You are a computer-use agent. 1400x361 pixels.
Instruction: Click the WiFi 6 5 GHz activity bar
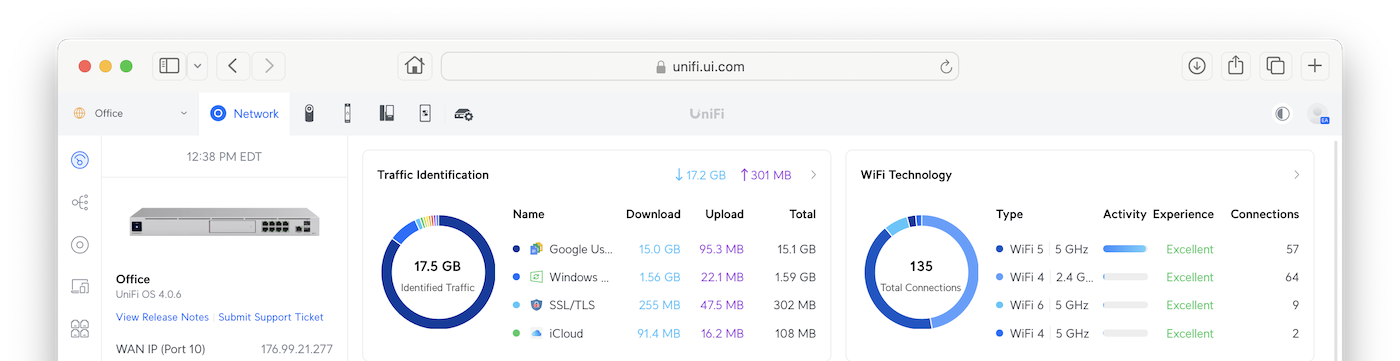1125,305
